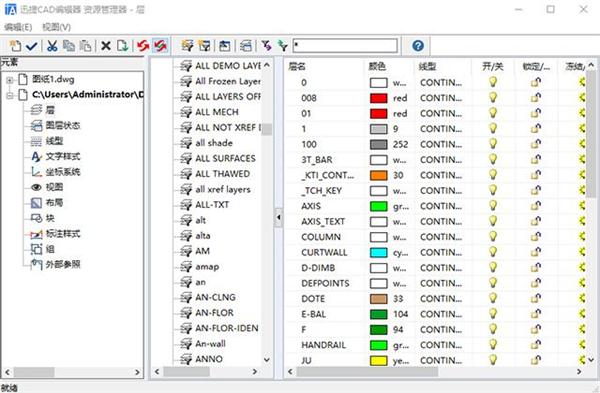Click the filter text input field
The height and width of the screenshot is (393, 600).
(x=345, y=46)
